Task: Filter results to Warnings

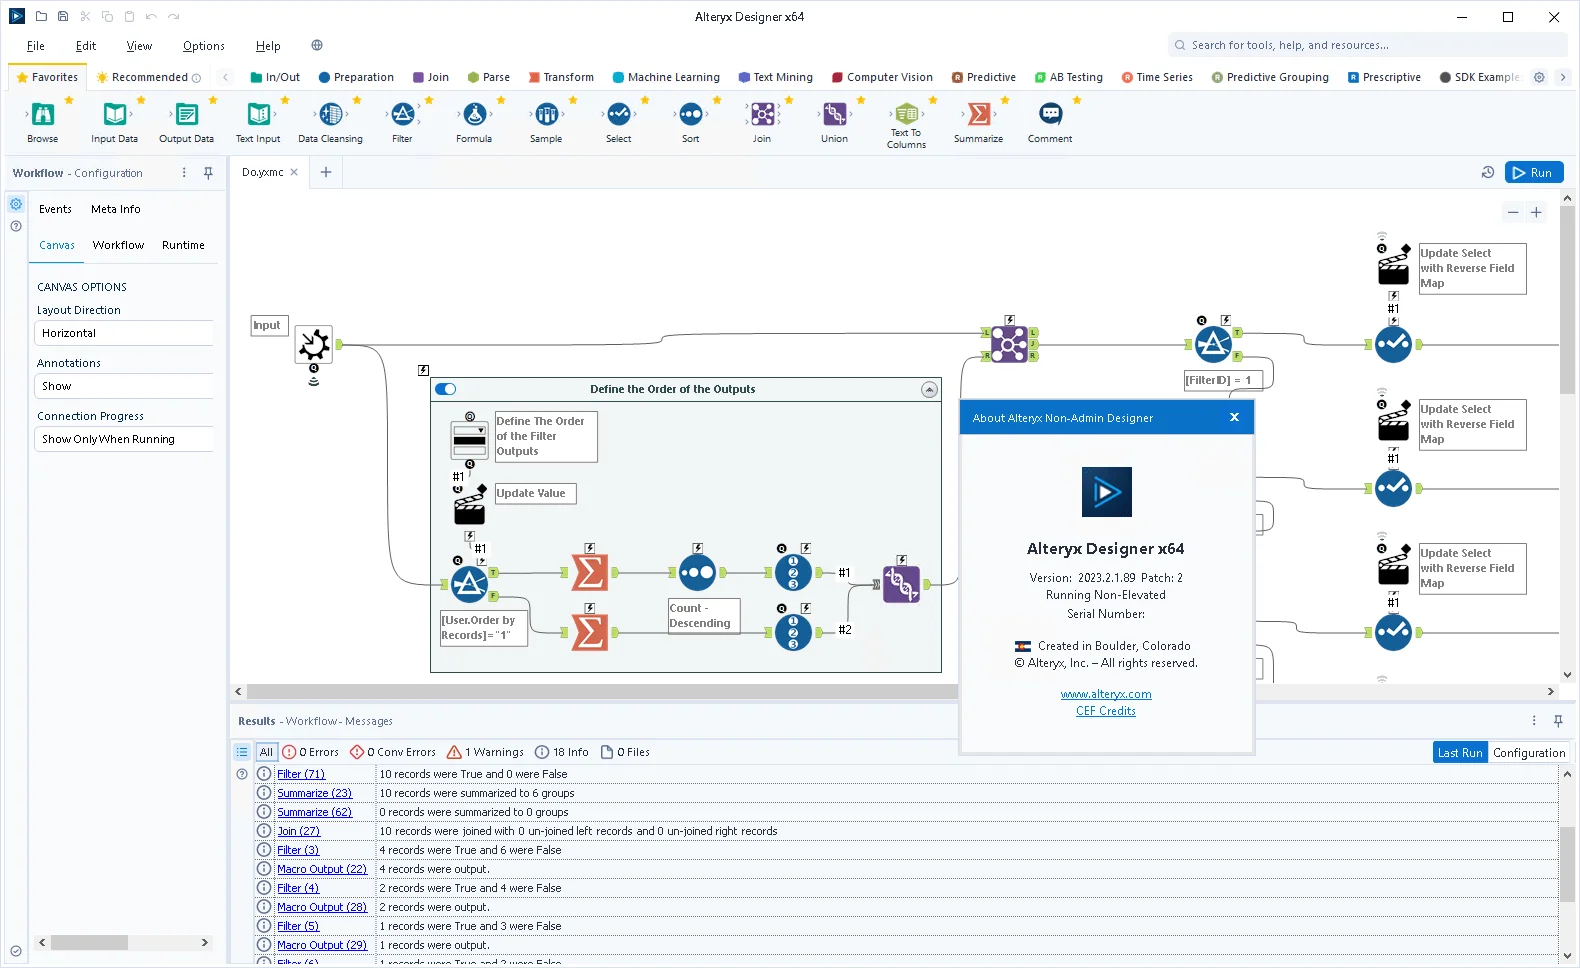Action: pyautogui.click(x=485, y=752)
